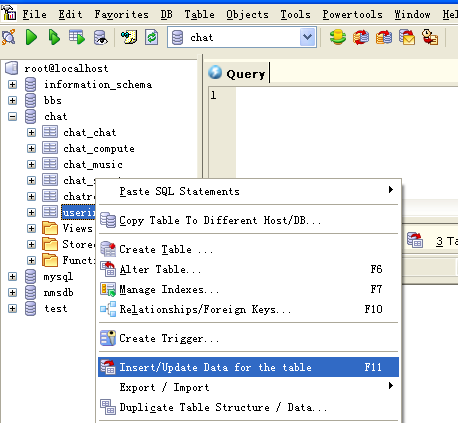Select Create Table context menu entry
This screenshot has width=458, height=424.
click(248, 249)
